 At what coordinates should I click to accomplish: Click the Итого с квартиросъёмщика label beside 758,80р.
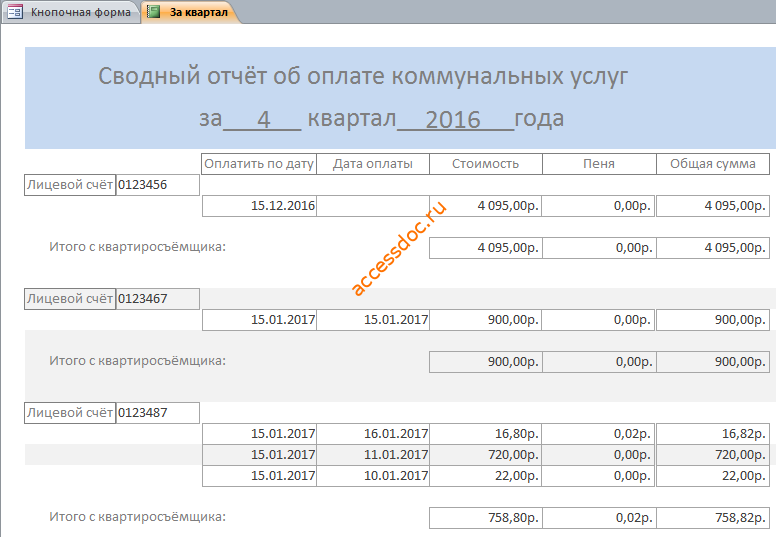137,517
